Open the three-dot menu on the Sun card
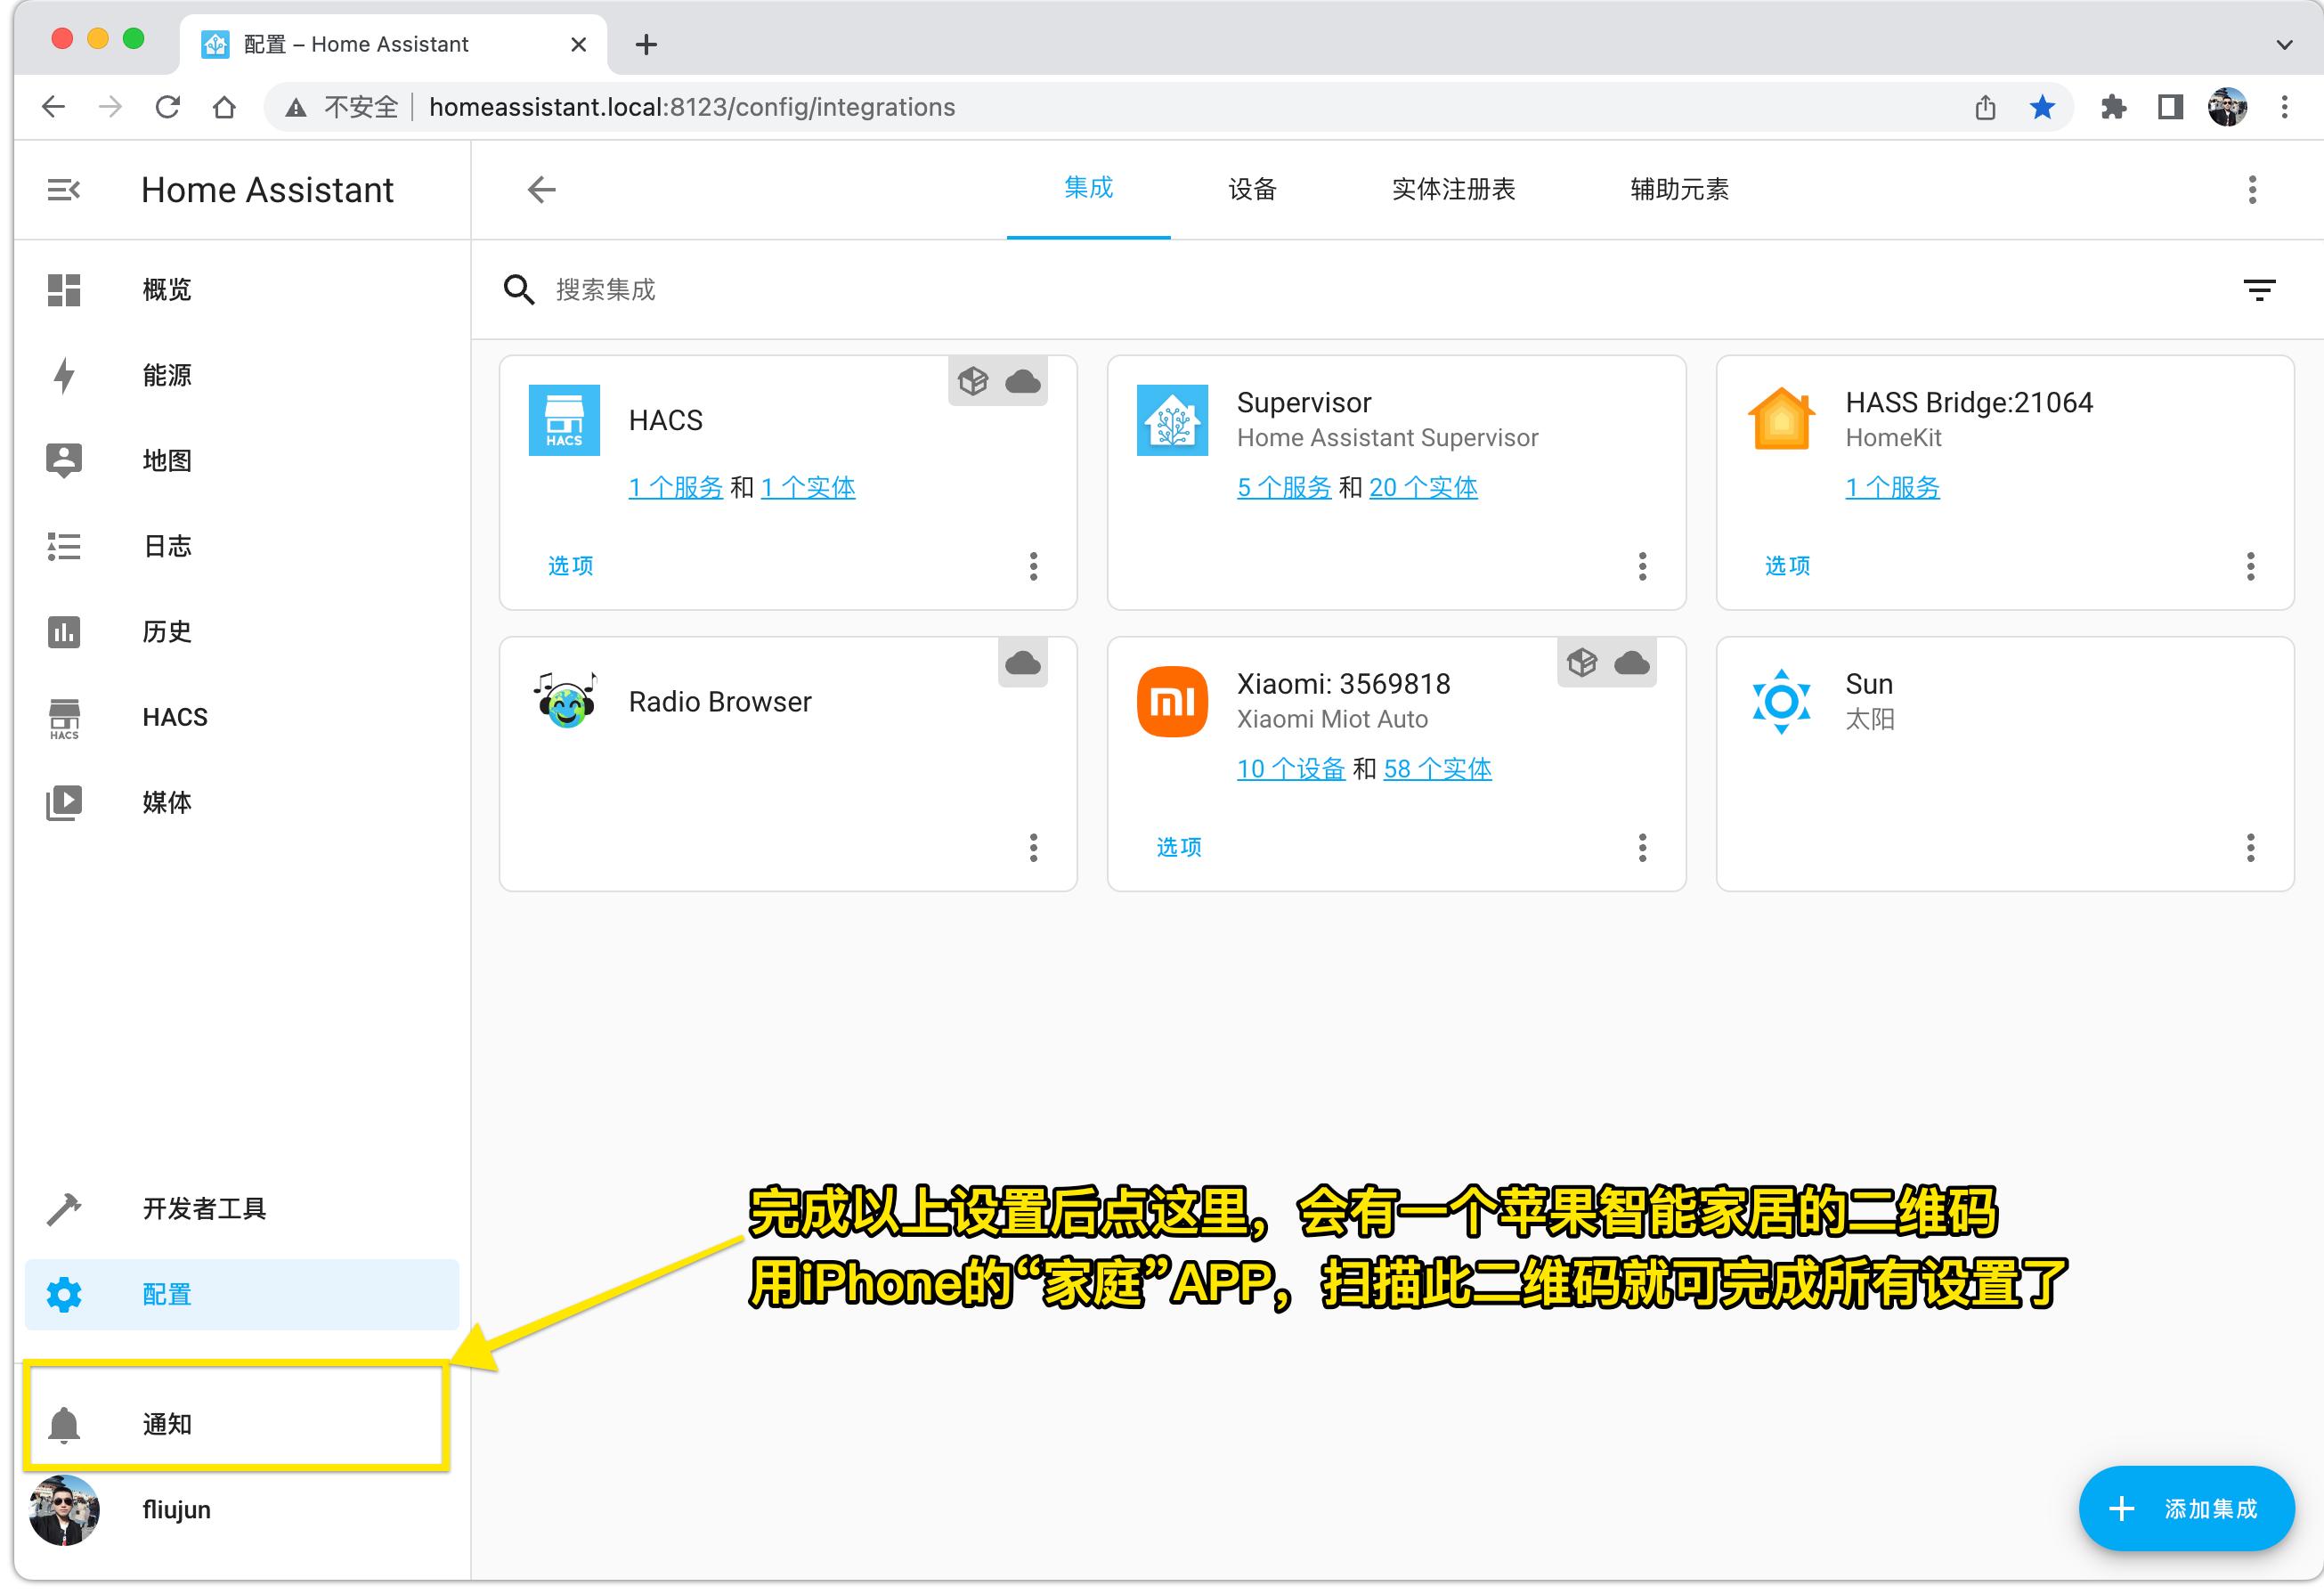 click(x=2252, y=848)
